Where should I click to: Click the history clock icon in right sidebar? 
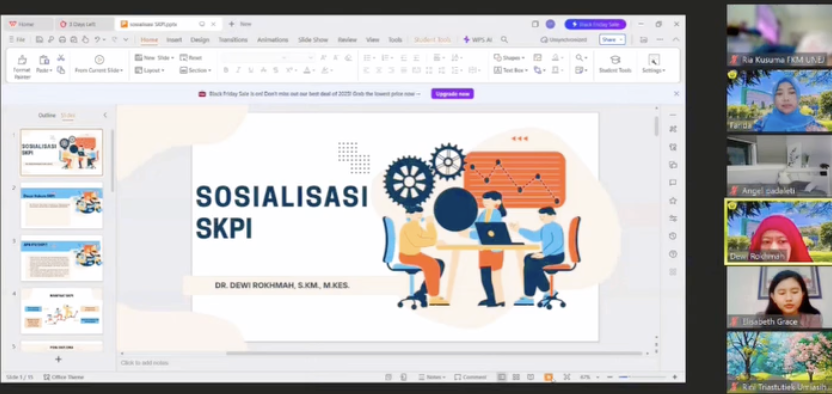673,236
